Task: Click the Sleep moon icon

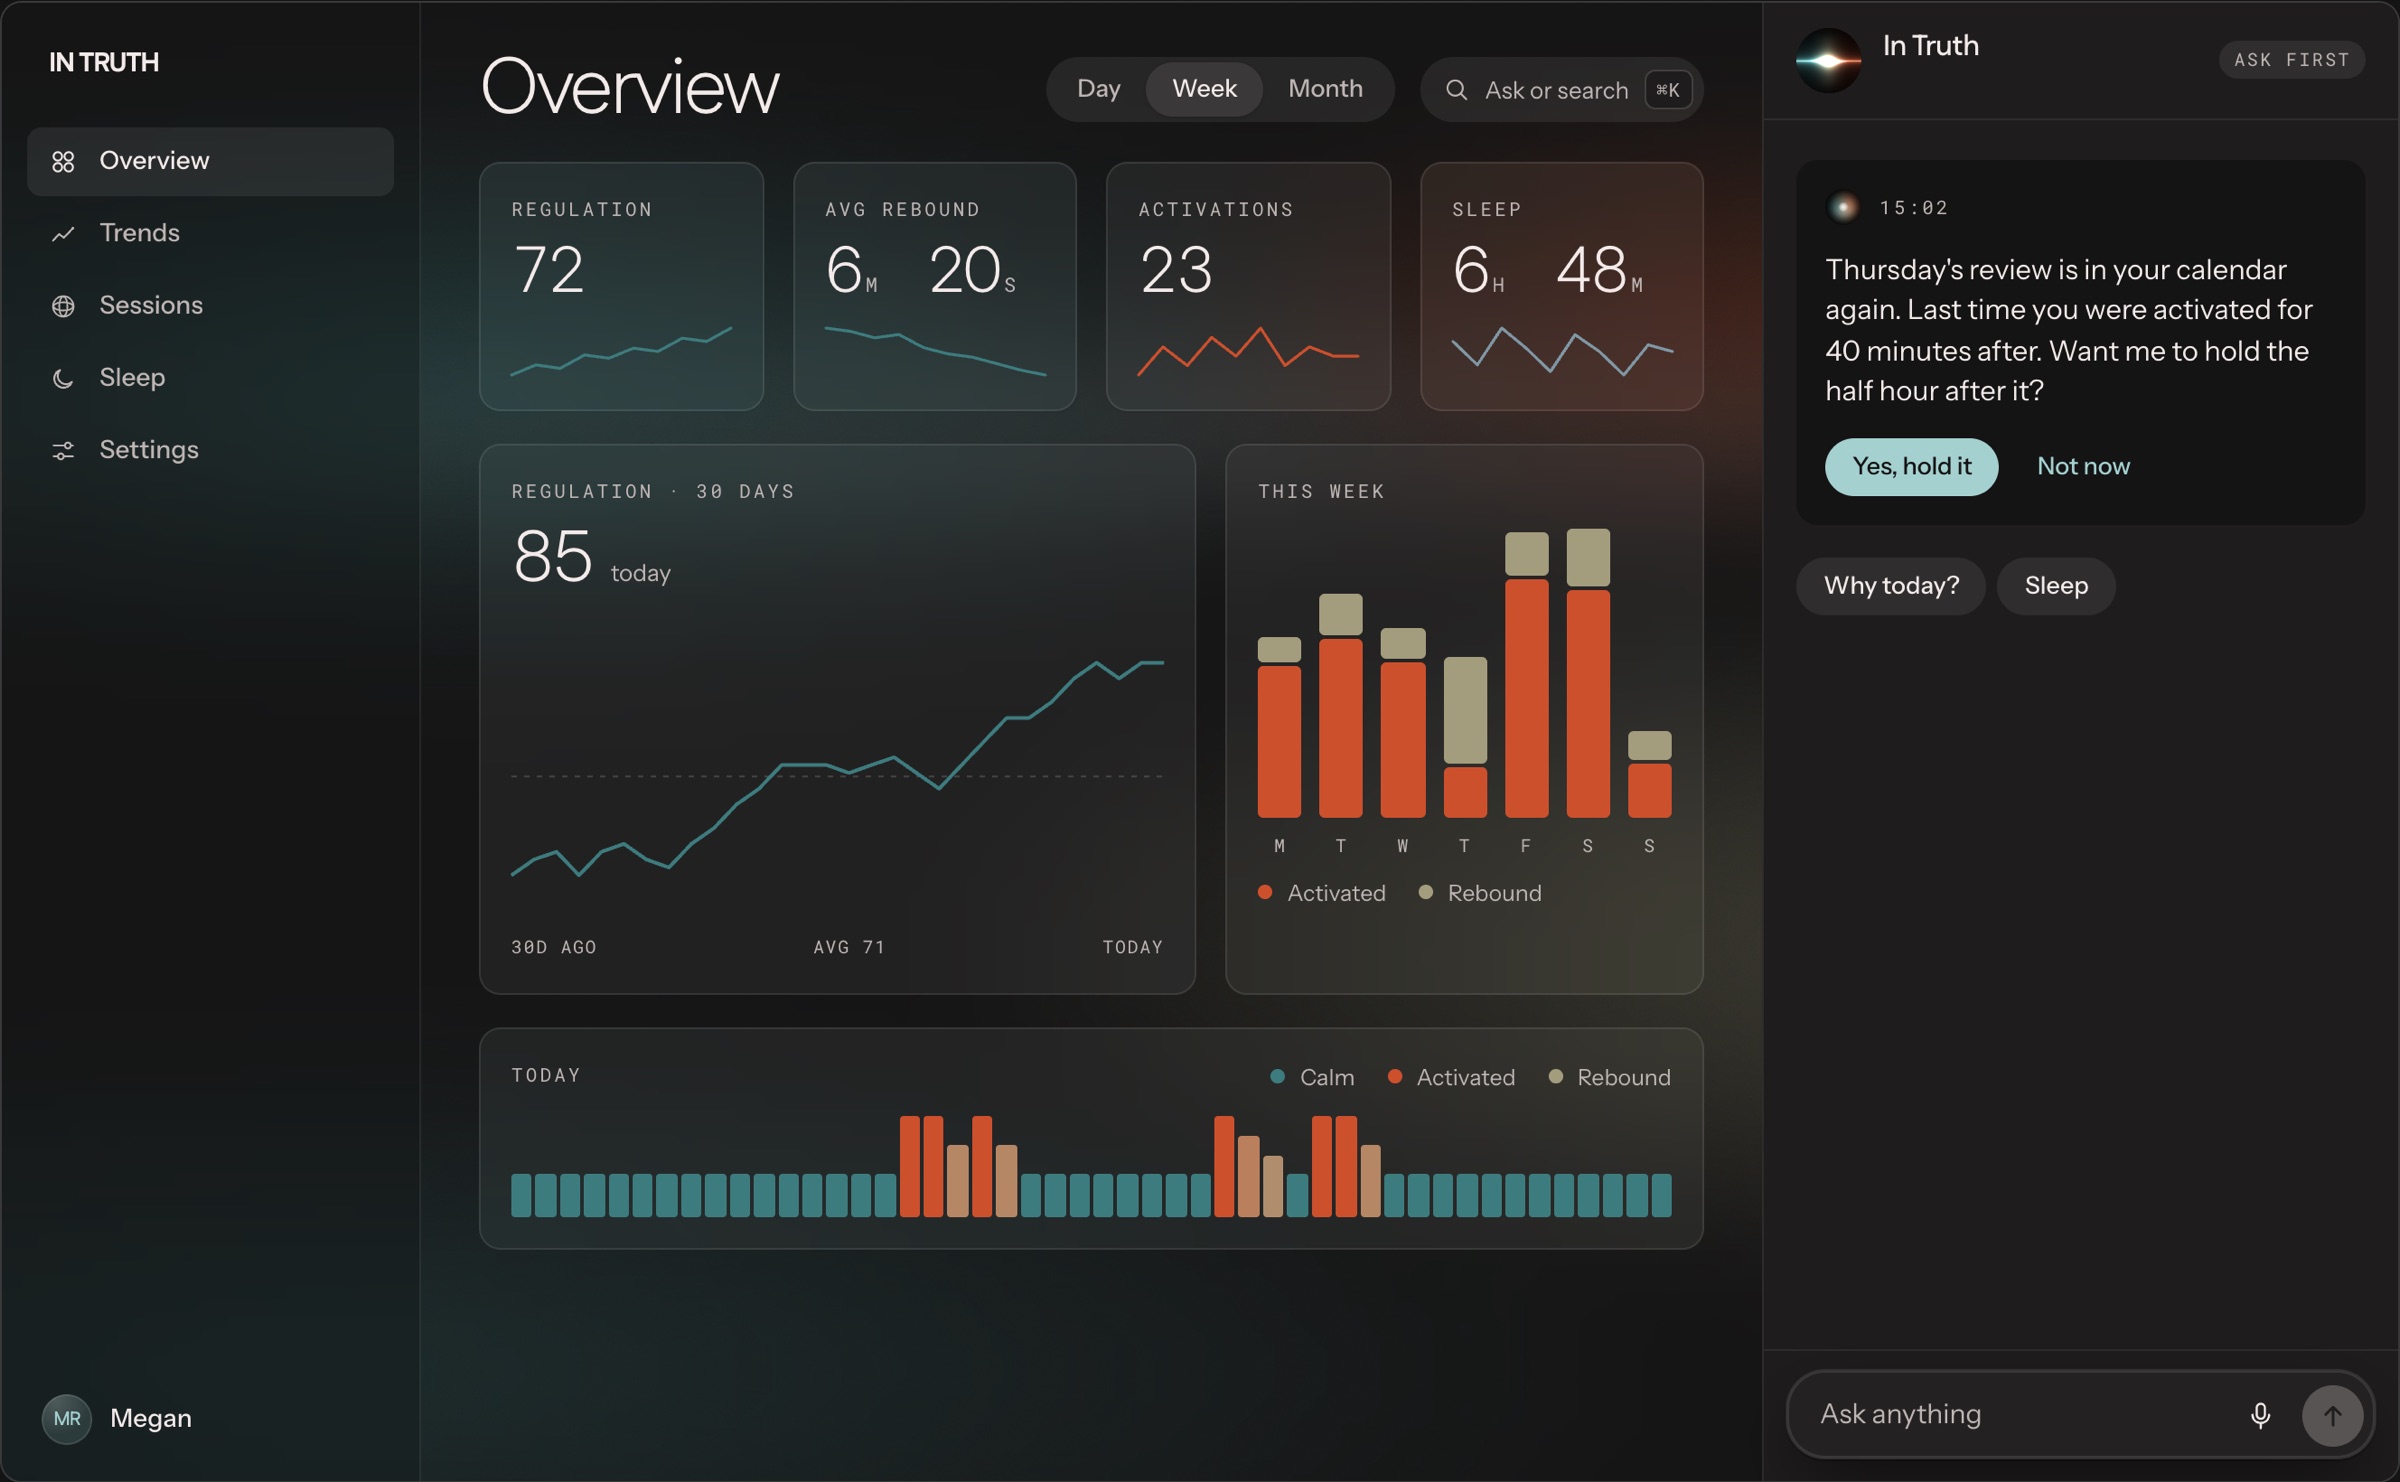Action: (x=63, y=378)
